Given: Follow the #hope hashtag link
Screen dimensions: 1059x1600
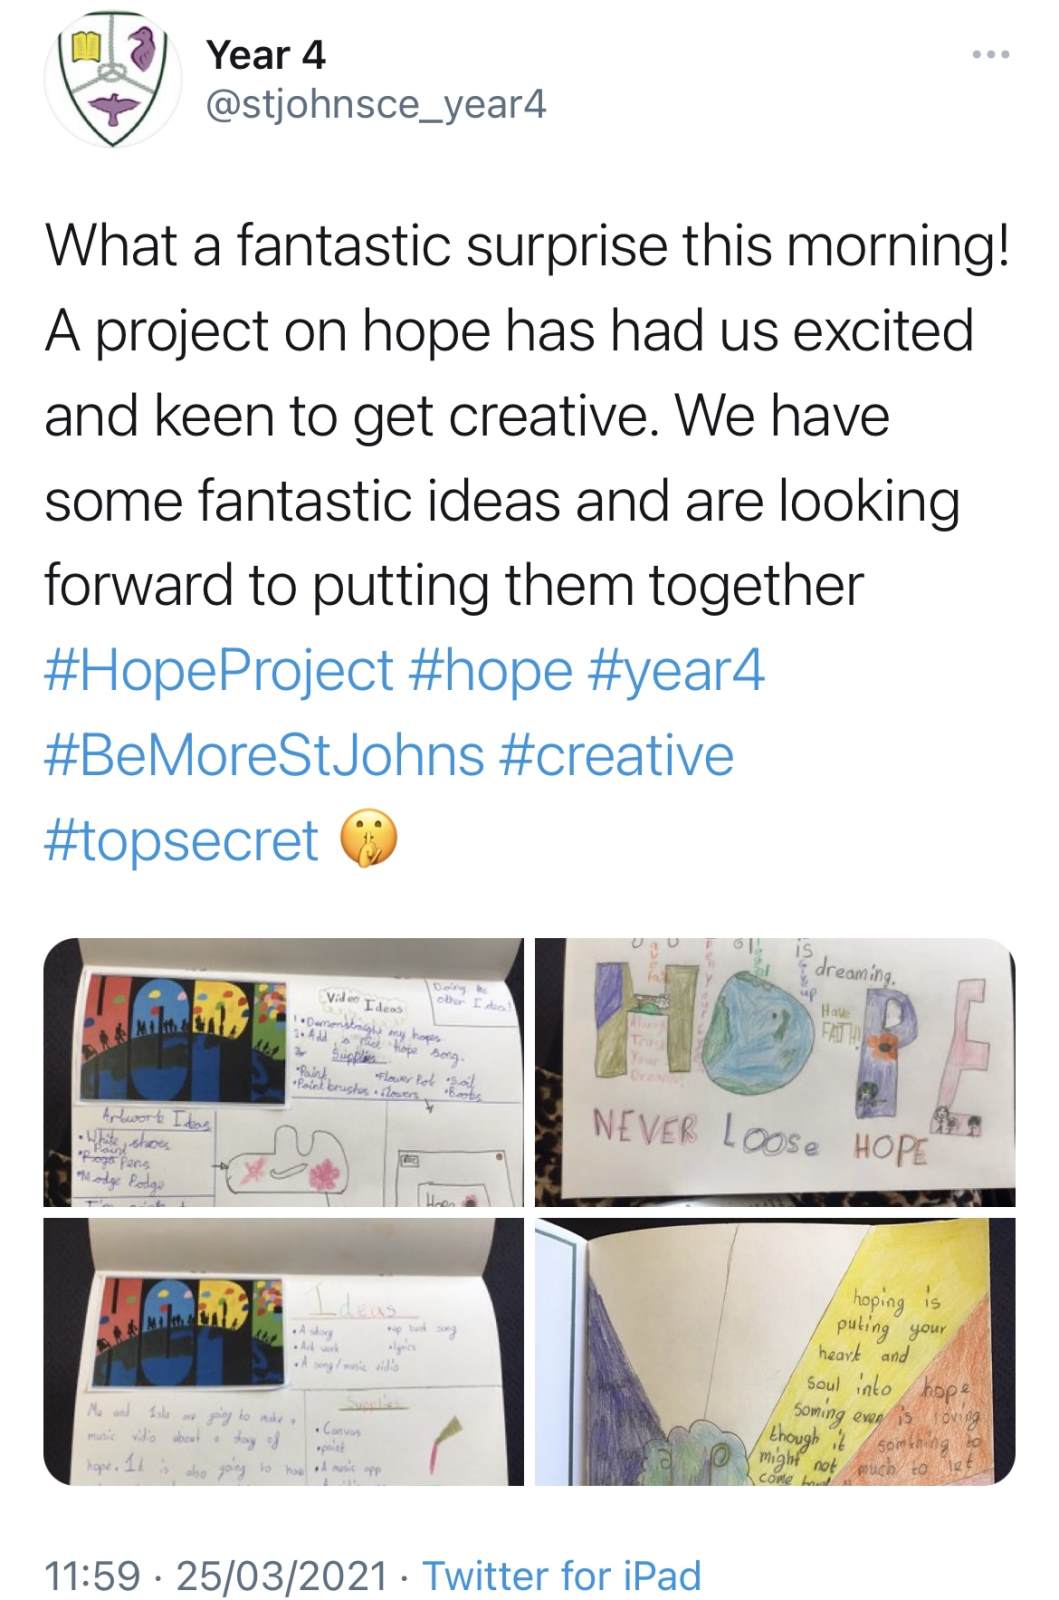Looking at the screenshot, I should pos(491,670).
